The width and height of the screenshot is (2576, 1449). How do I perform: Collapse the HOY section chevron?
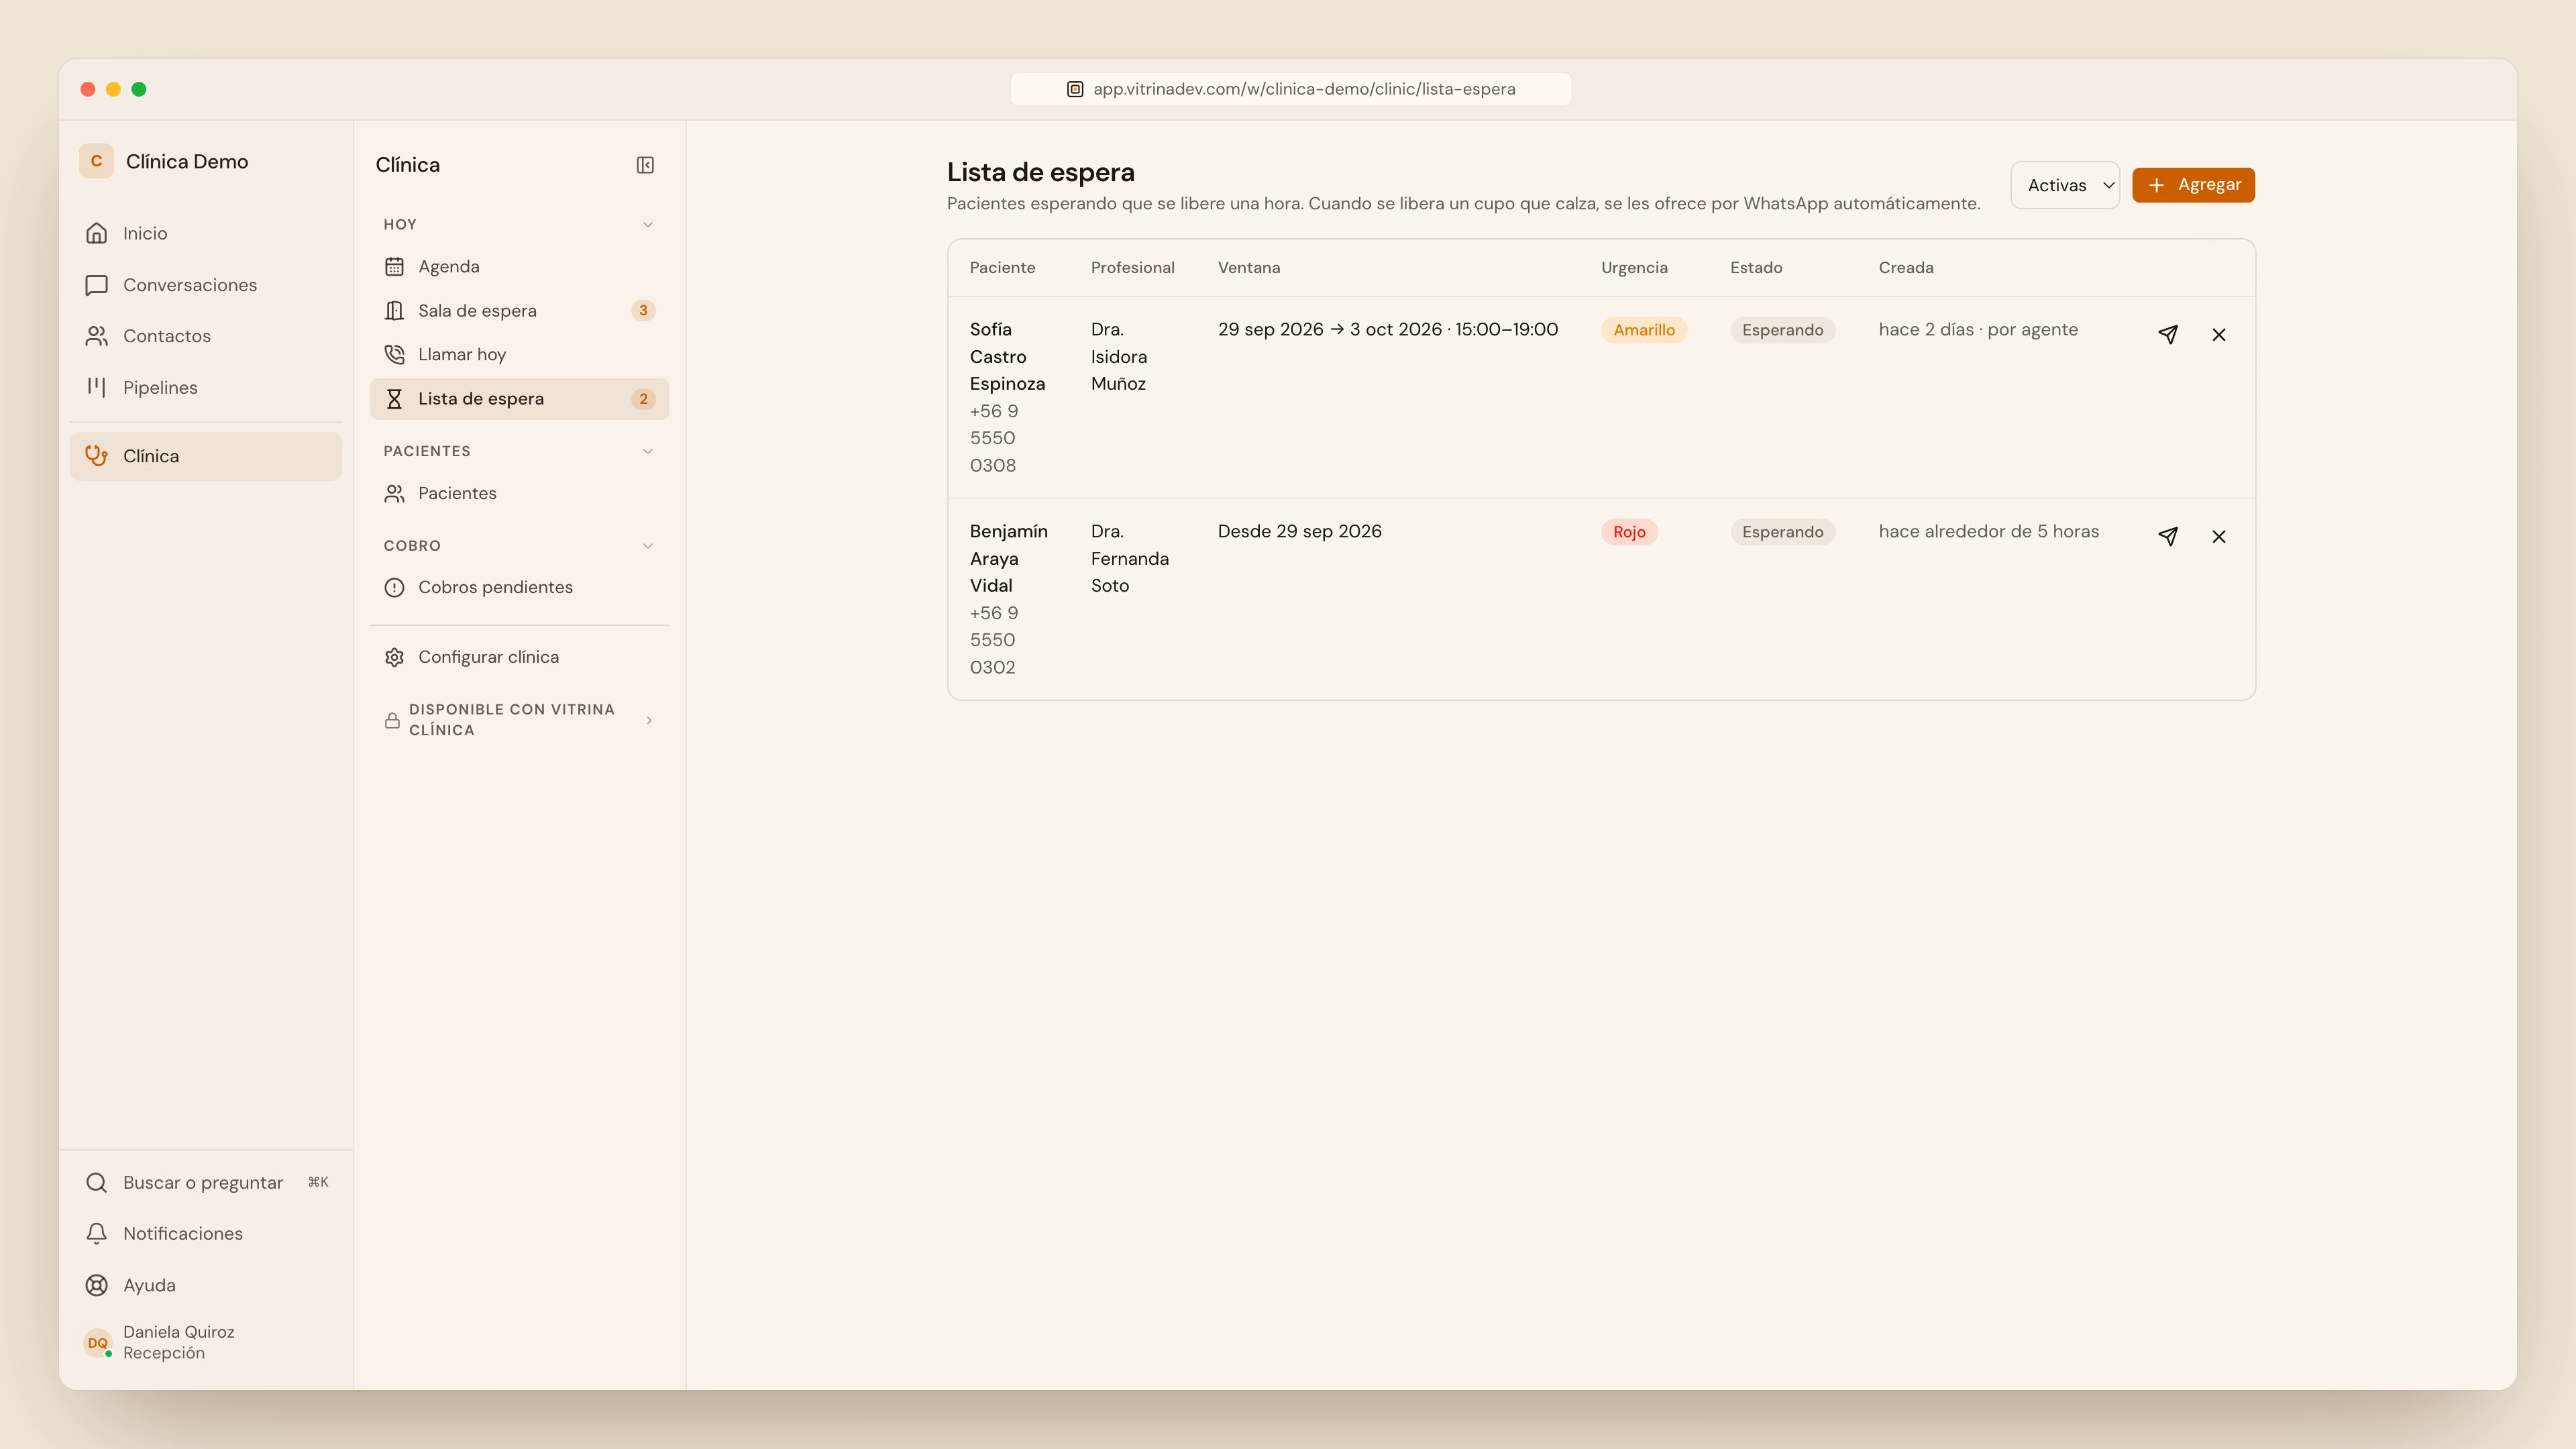tap(648, 225)
